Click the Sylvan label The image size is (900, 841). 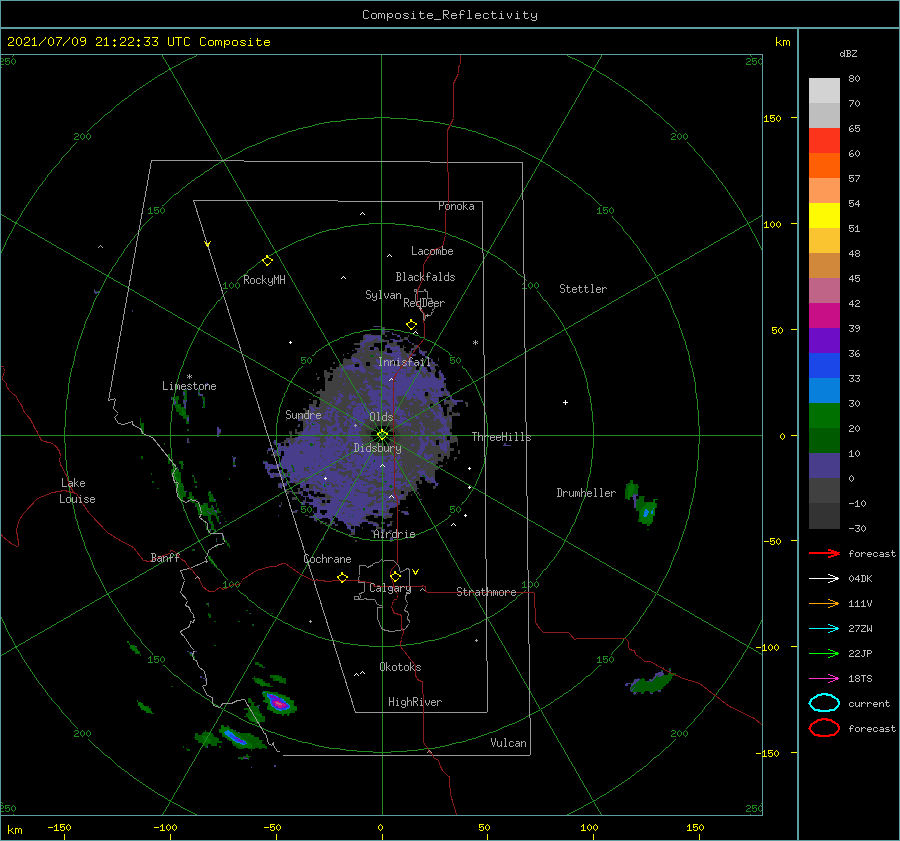click(383, 295)
